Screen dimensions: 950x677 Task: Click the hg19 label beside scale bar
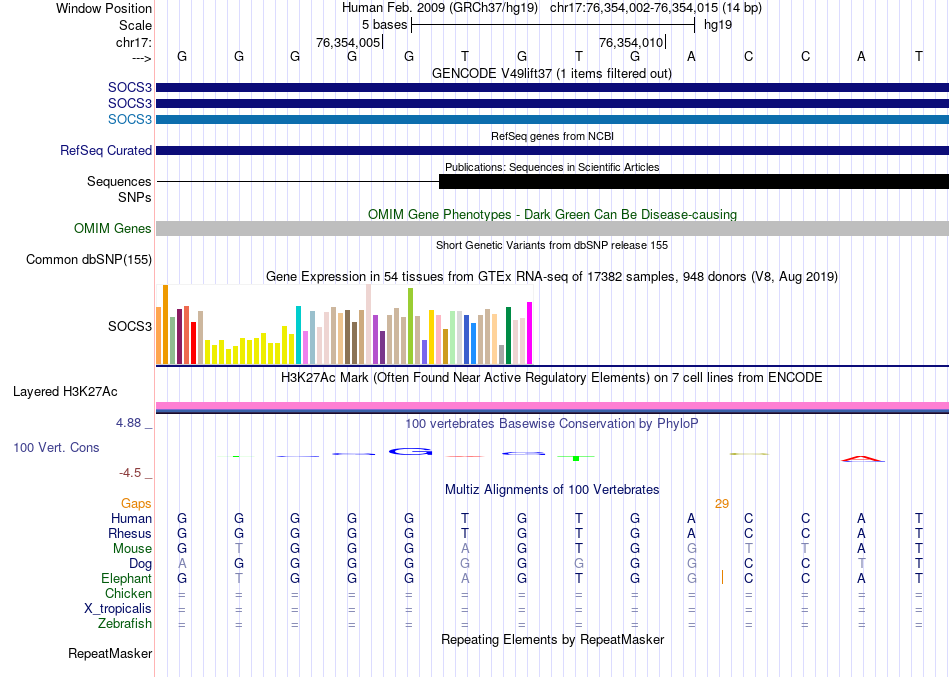click(718, 25)
